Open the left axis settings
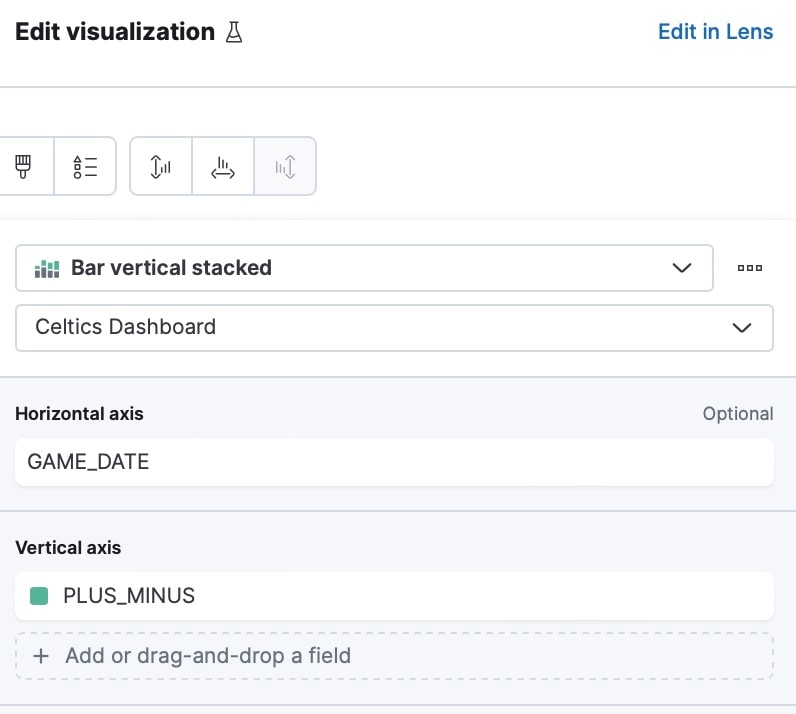Viewport: 796px width, 714px height. tap(160, 166)
